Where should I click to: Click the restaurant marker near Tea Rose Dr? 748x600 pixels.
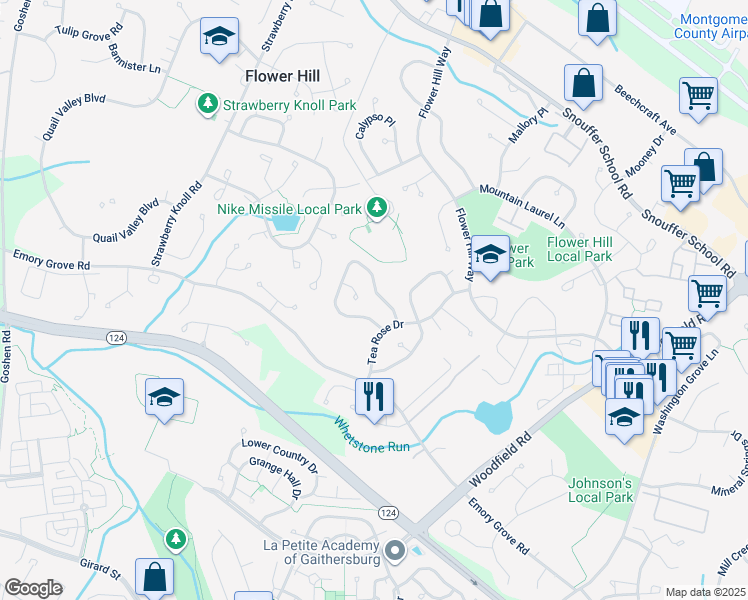coord(374,398)
